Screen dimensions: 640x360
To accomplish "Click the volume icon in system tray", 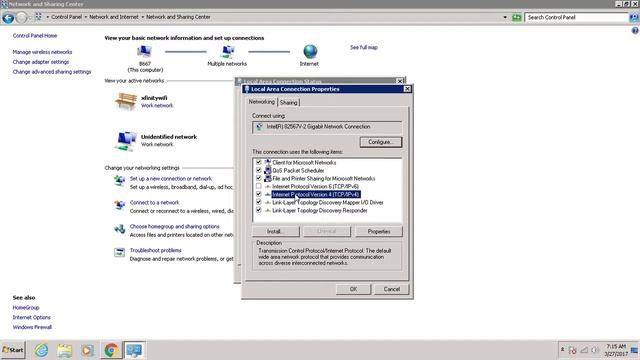I will point(595,350).
